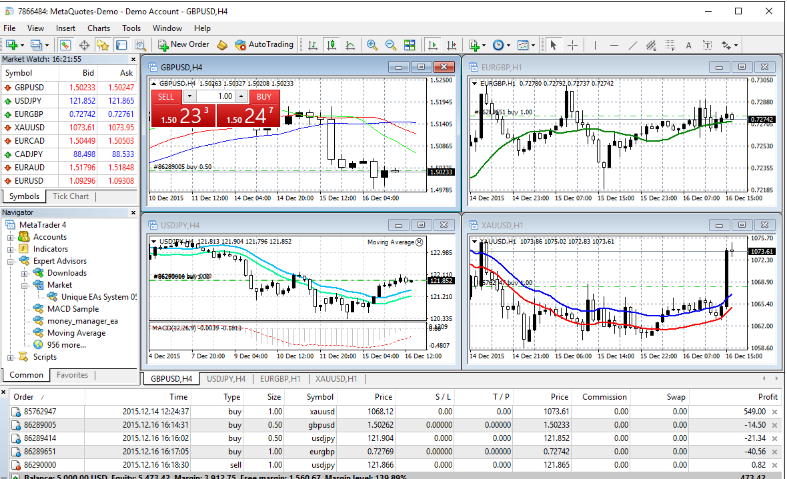The width and height of the screenshot is (787, 479).
Task: Toggle the Market Watch window icon
Action: [65, 45]
